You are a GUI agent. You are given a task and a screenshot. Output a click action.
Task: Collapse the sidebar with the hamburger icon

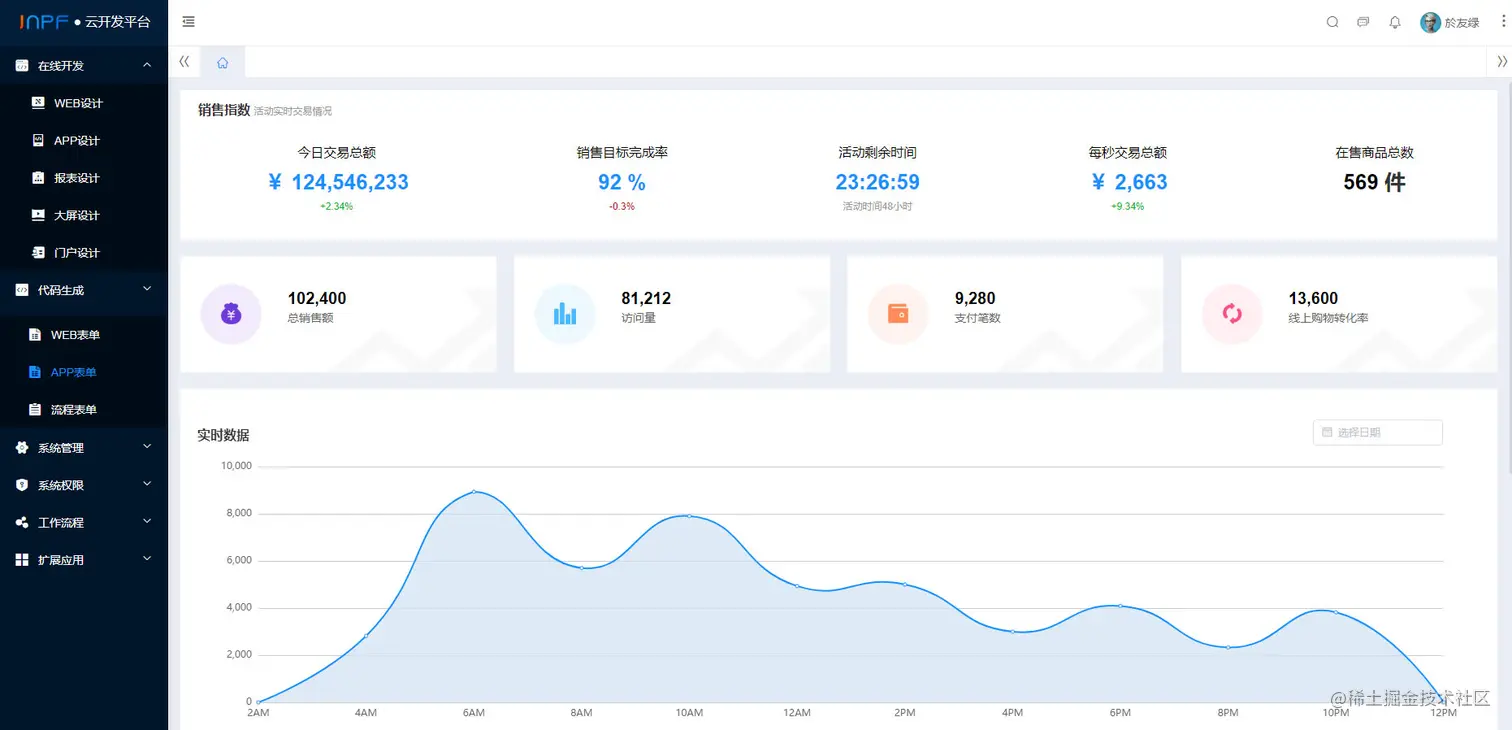pyautogui.click(x=189, y=22)
